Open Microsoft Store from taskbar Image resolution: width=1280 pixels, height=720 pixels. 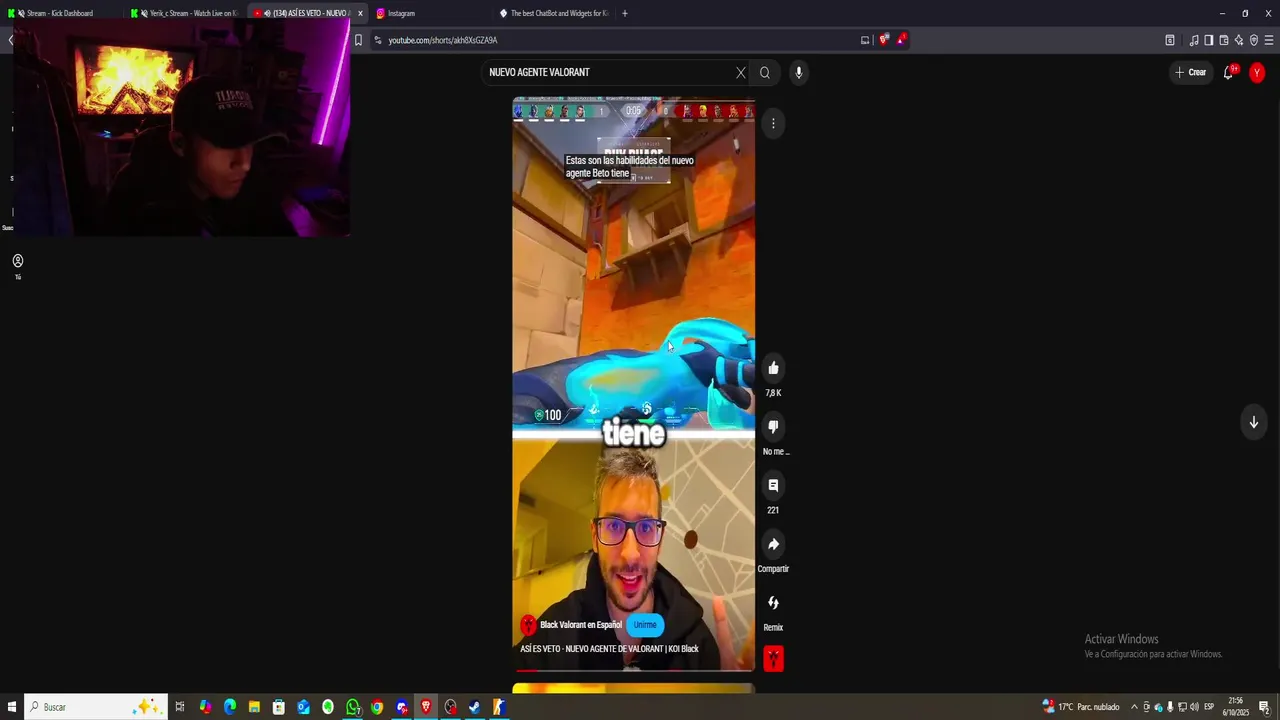[x=279, y=707]
